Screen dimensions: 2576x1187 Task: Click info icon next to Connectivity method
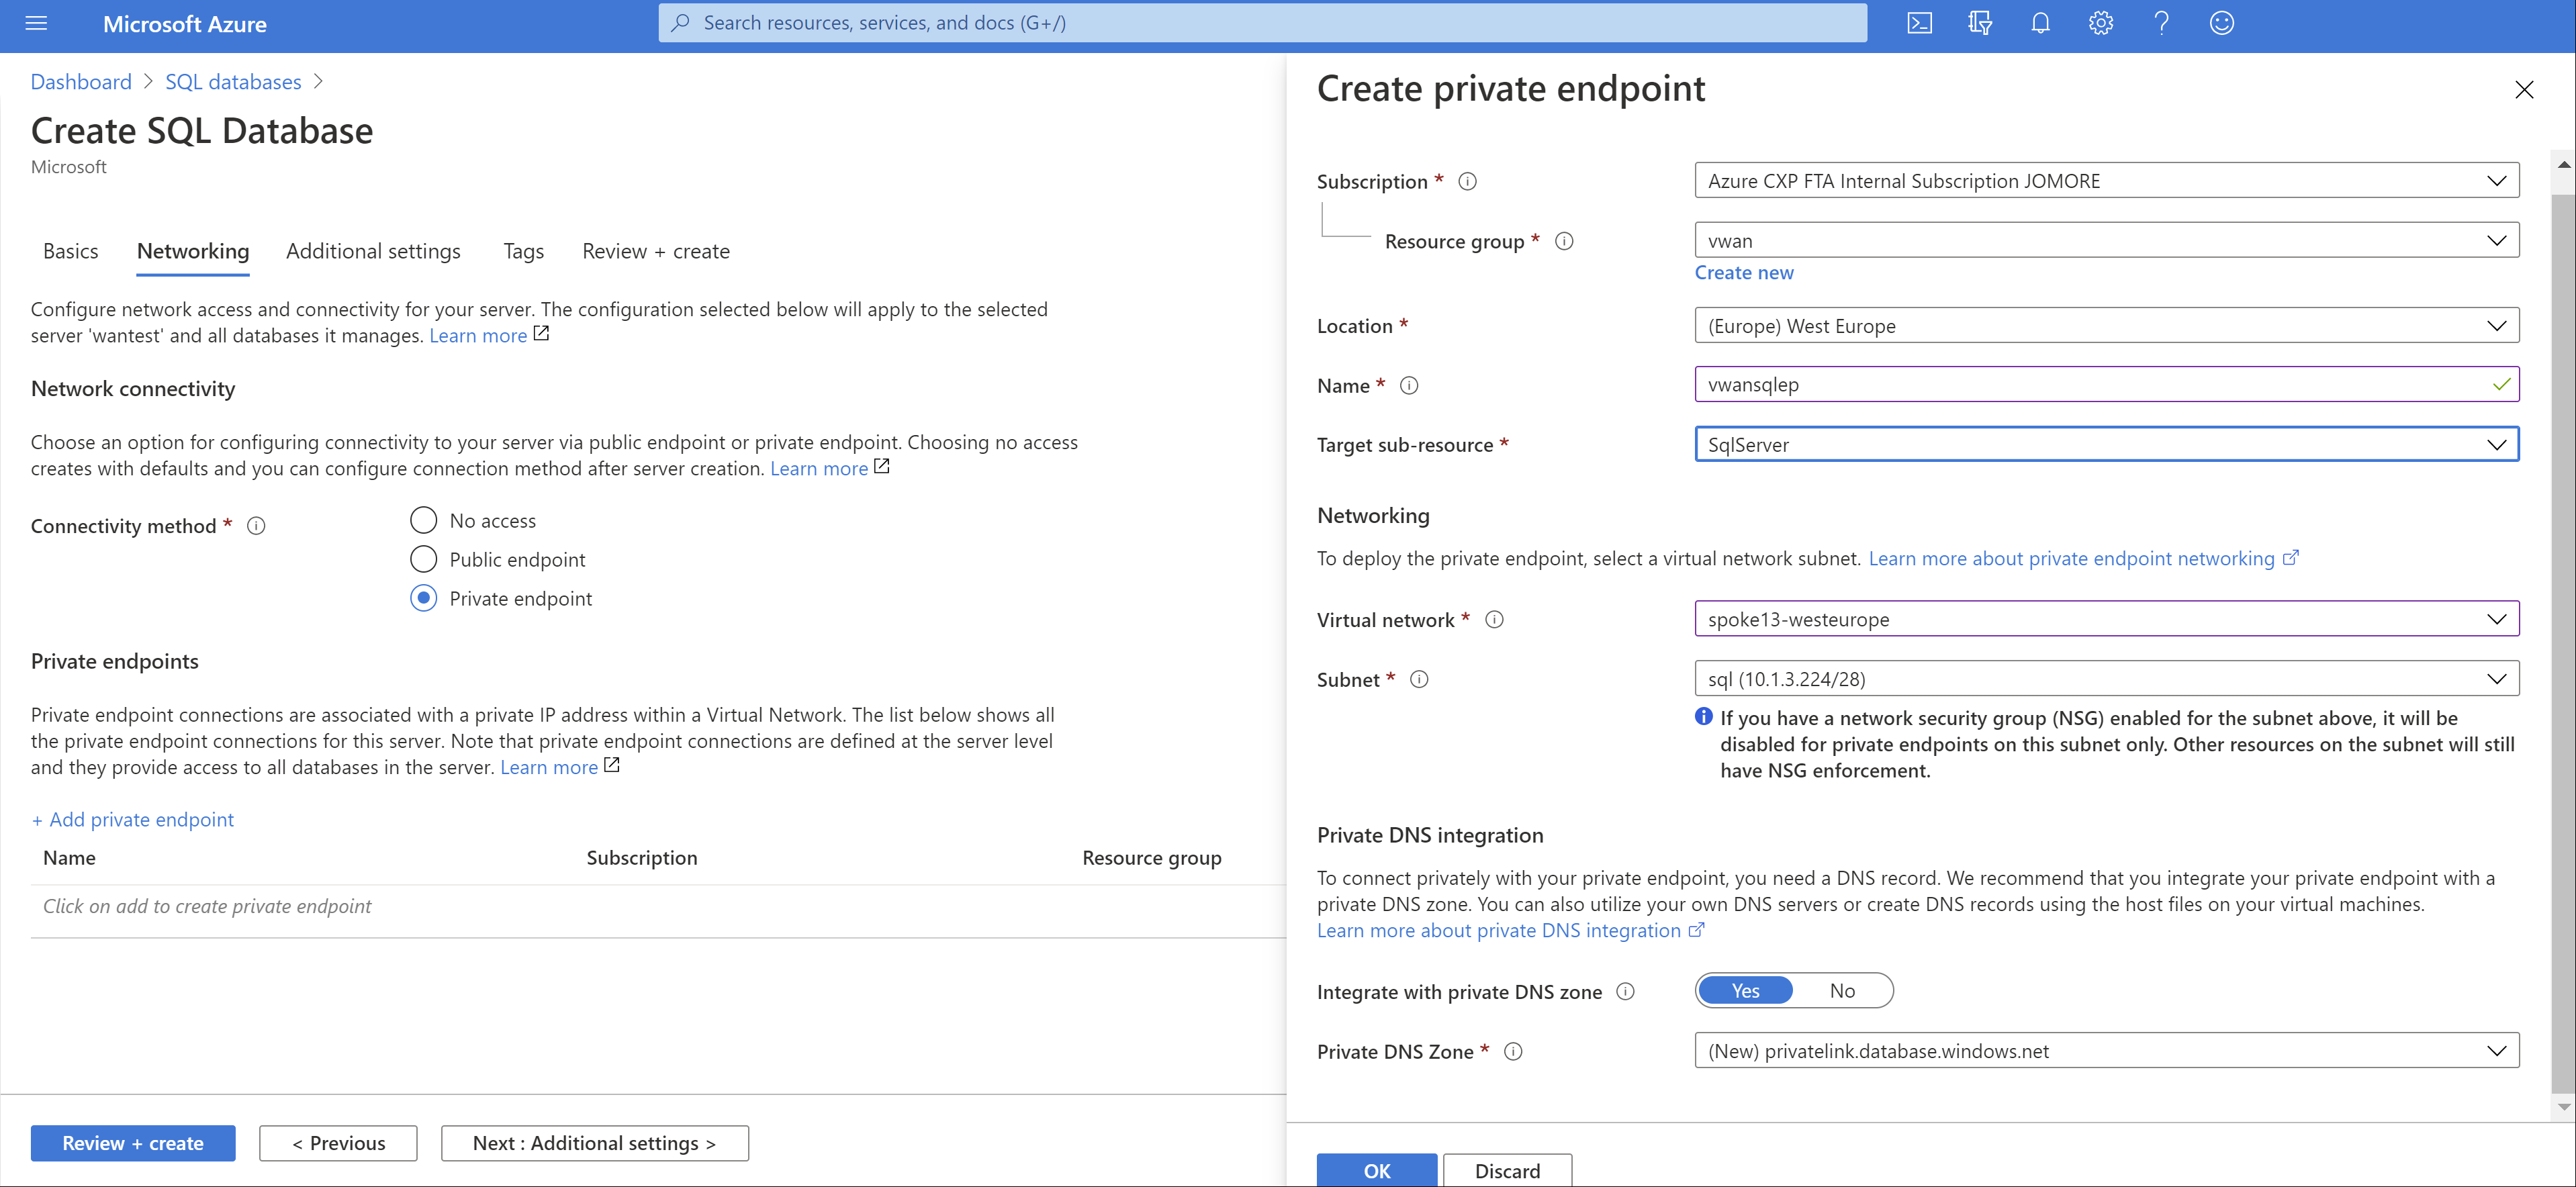click(256, 526)
